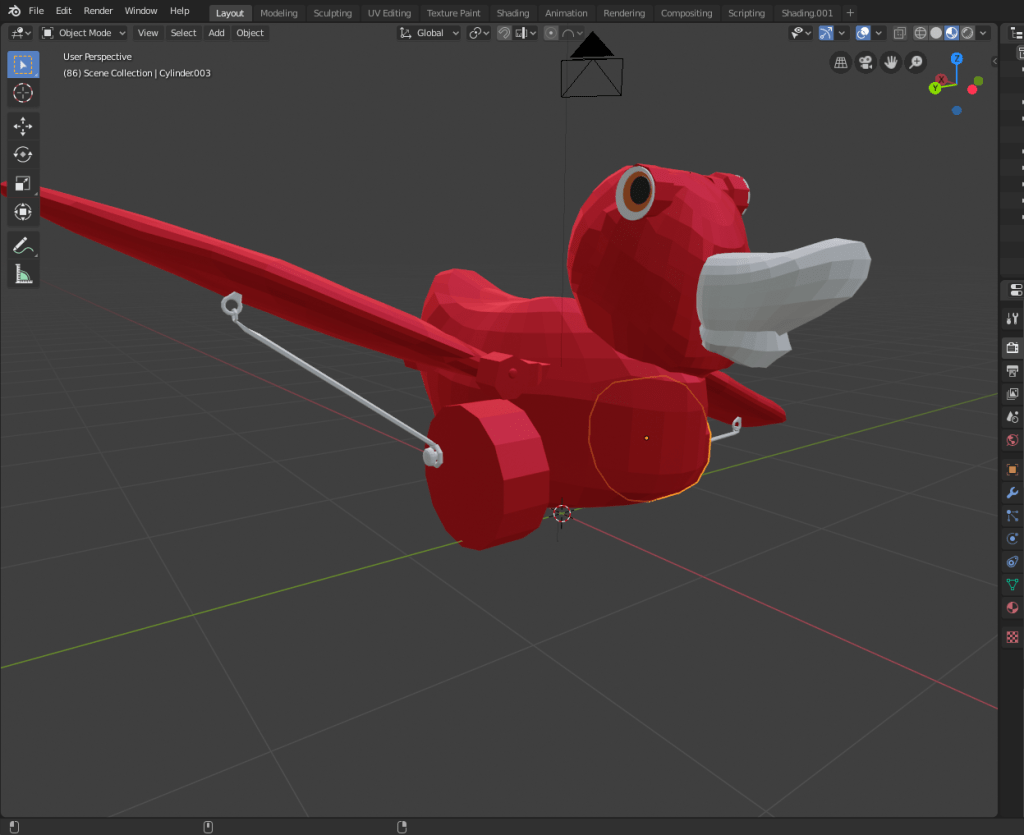Open the Global transform orientation dropdown
Screen dimensions: 1024x835
430,33
